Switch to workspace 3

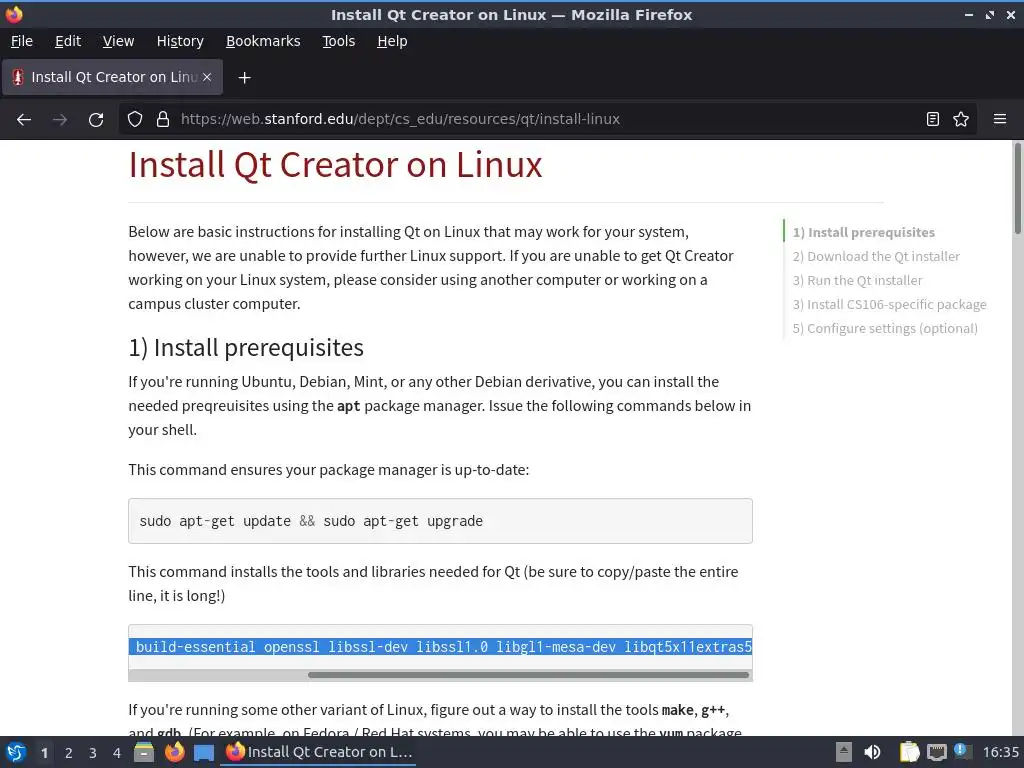coord(93,753)
